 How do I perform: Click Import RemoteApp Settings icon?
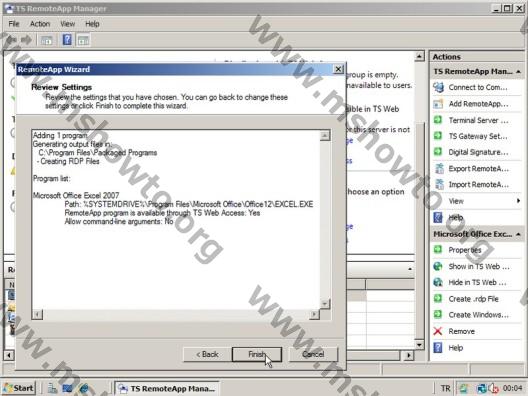point(439,185)
